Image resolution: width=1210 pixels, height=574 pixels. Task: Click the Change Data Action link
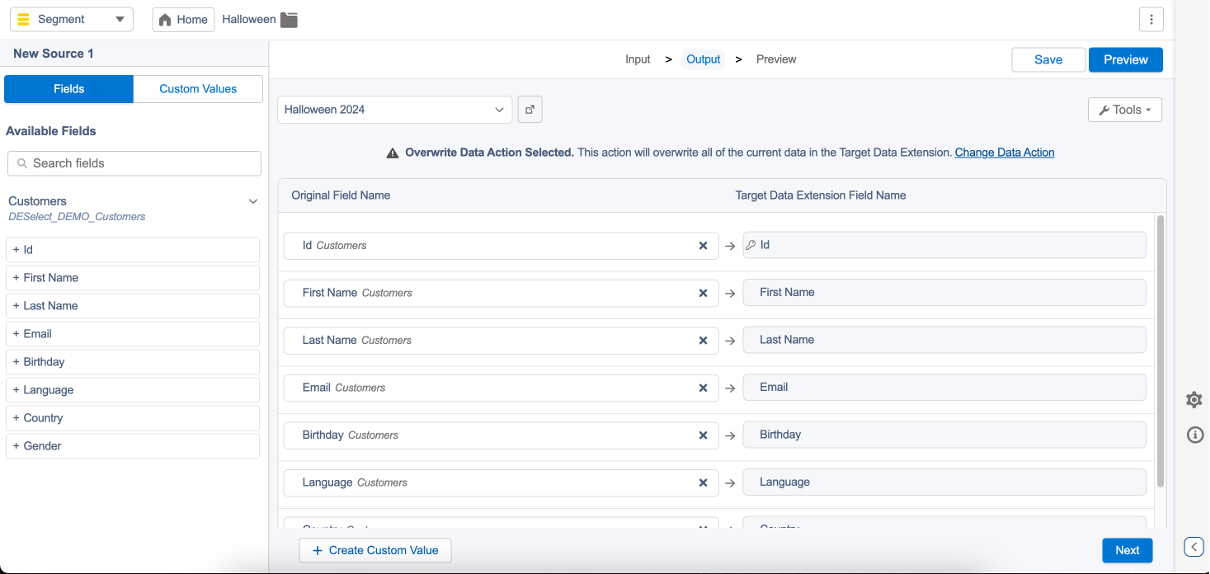click(1004, 153)
